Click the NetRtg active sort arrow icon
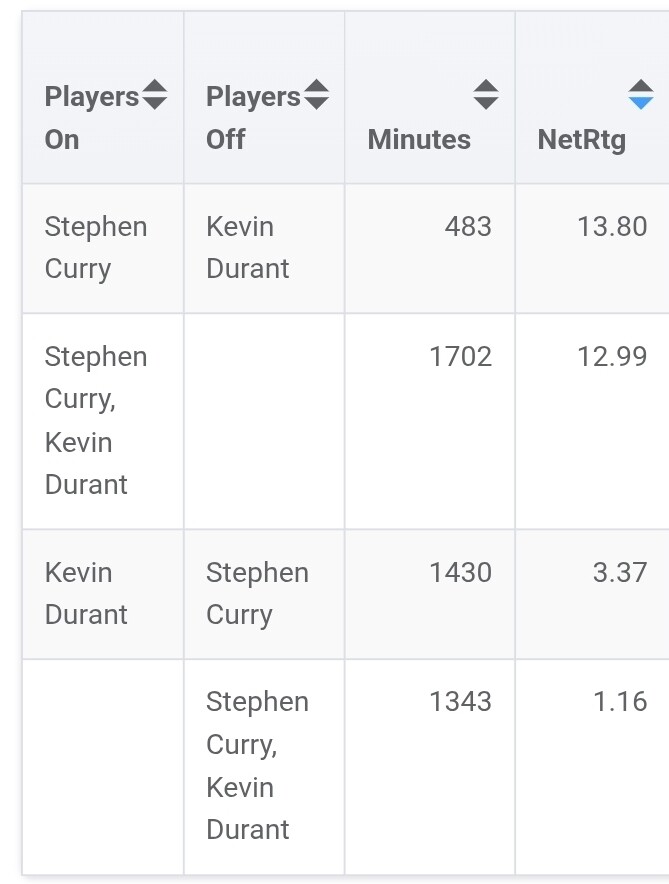 pos(641,95)
